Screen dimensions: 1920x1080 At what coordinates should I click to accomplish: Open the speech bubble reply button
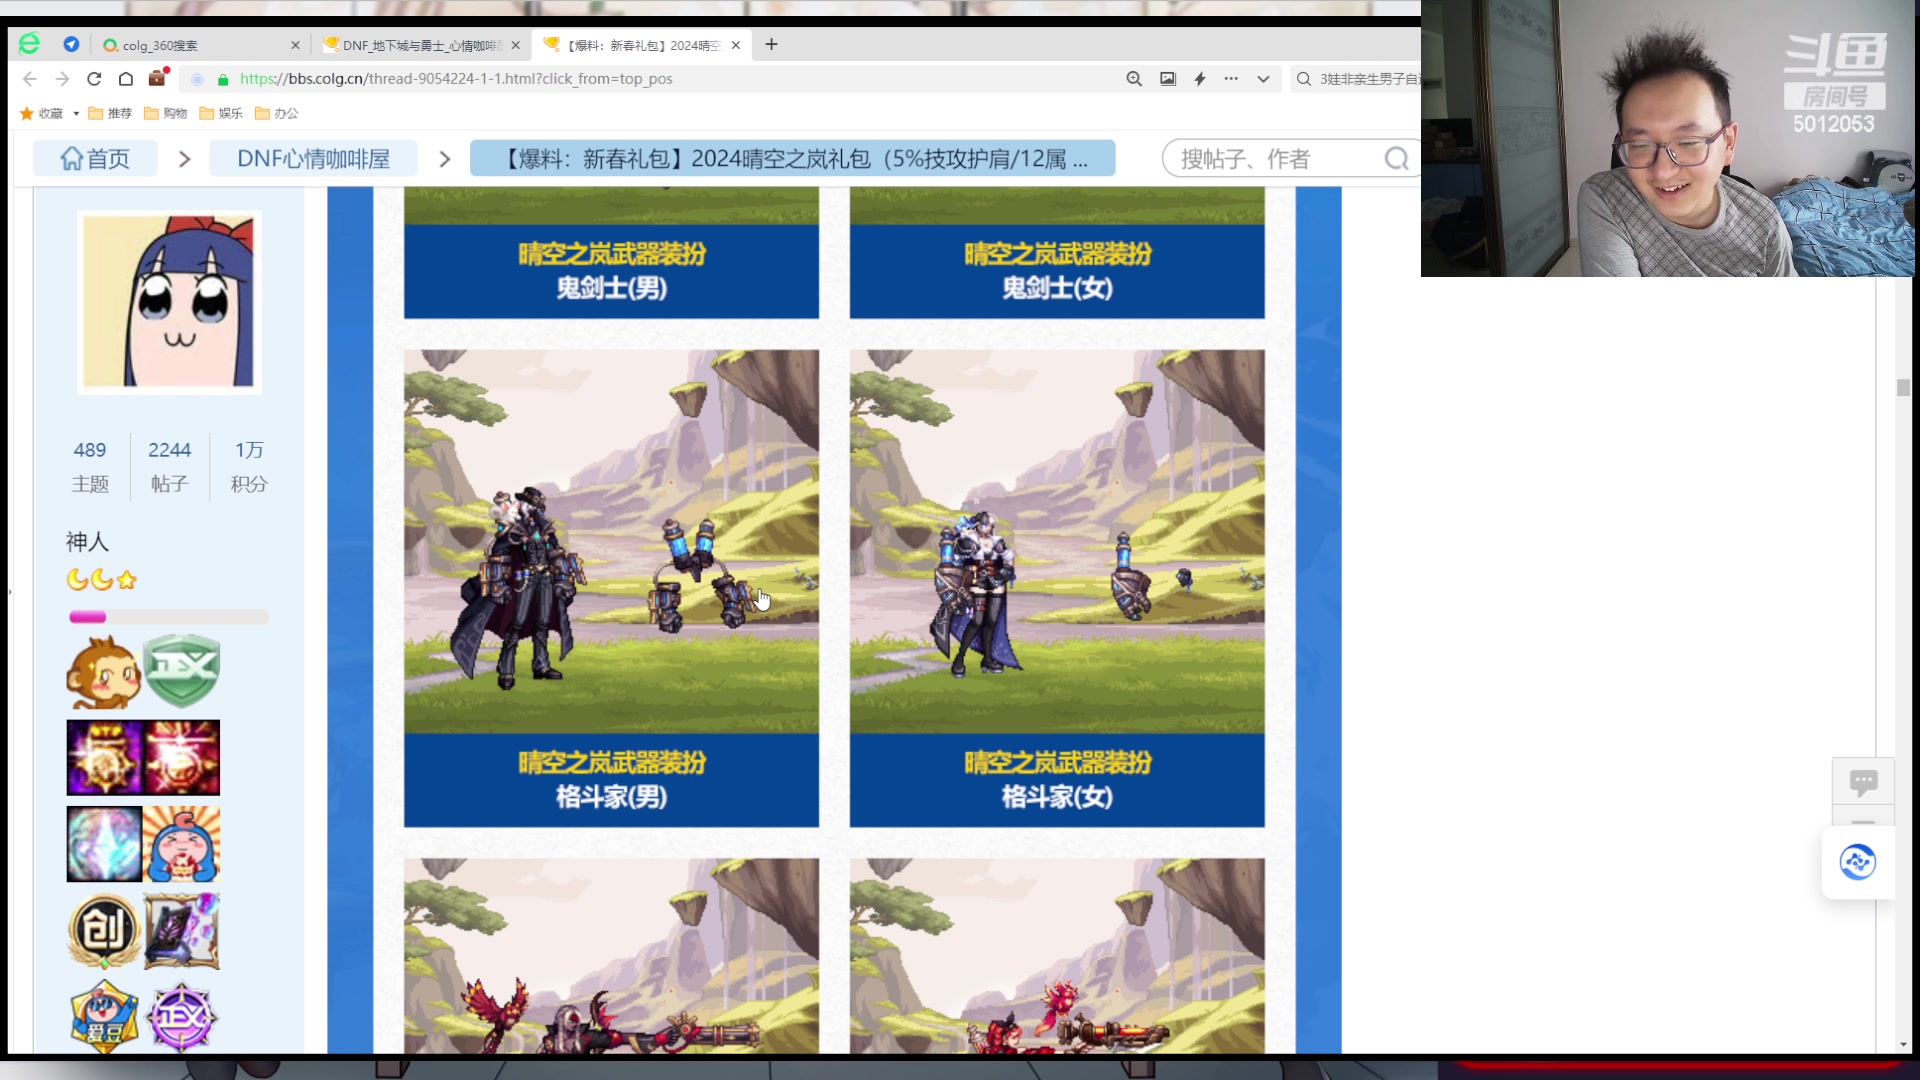click(1863, 782)
